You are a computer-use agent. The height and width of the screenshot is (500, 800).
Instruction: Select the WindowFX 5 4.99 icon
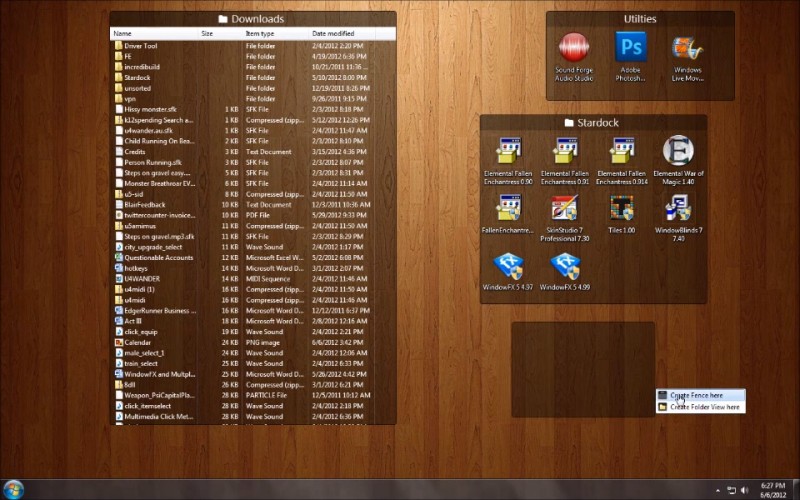(565, 272)
